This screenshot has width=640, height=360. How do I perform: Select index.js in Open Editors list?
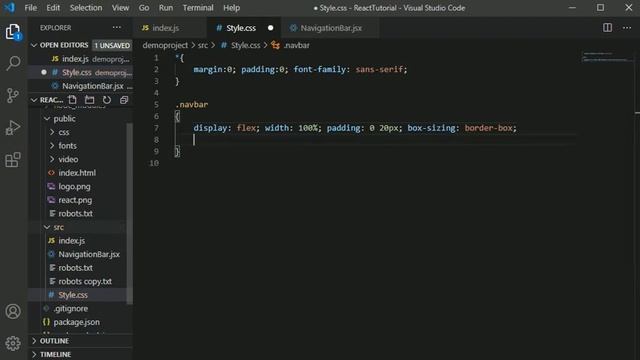[80, 59]
